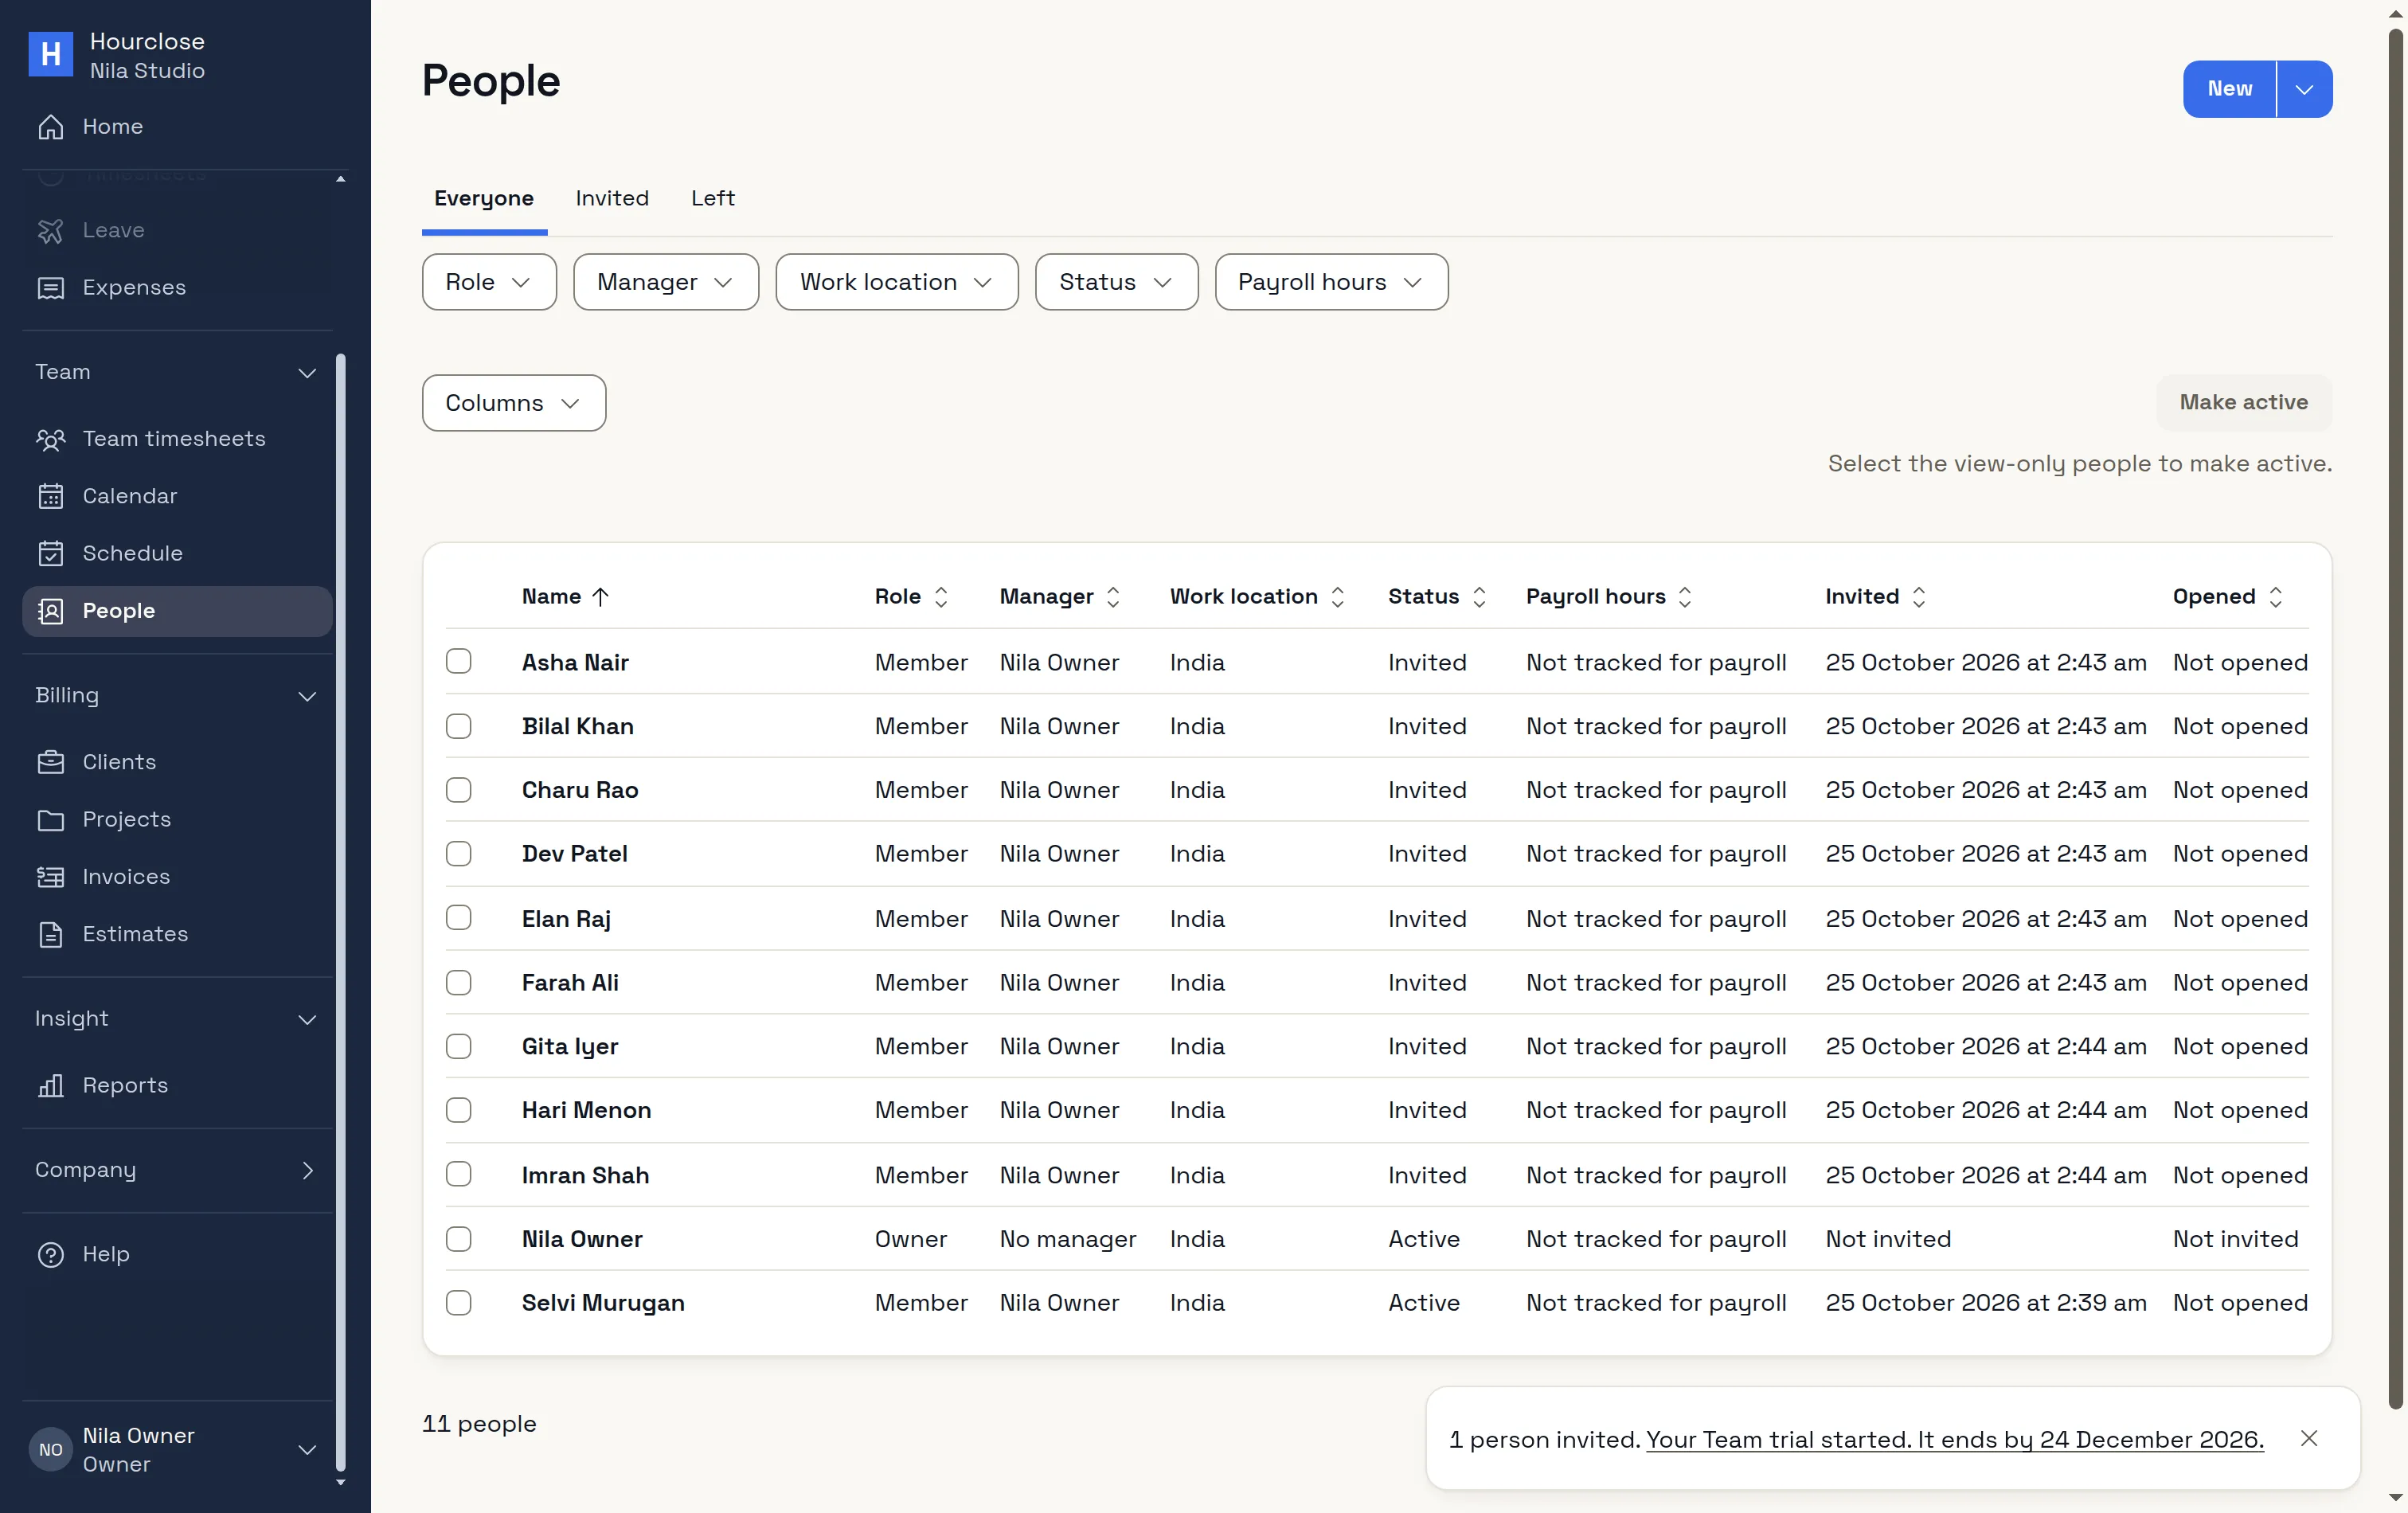Image resolution: width=2408 pixels, height=1513 pixels.
Task: Check the Selvi Murugan checkbox
Action: [x=458, y=1303]
